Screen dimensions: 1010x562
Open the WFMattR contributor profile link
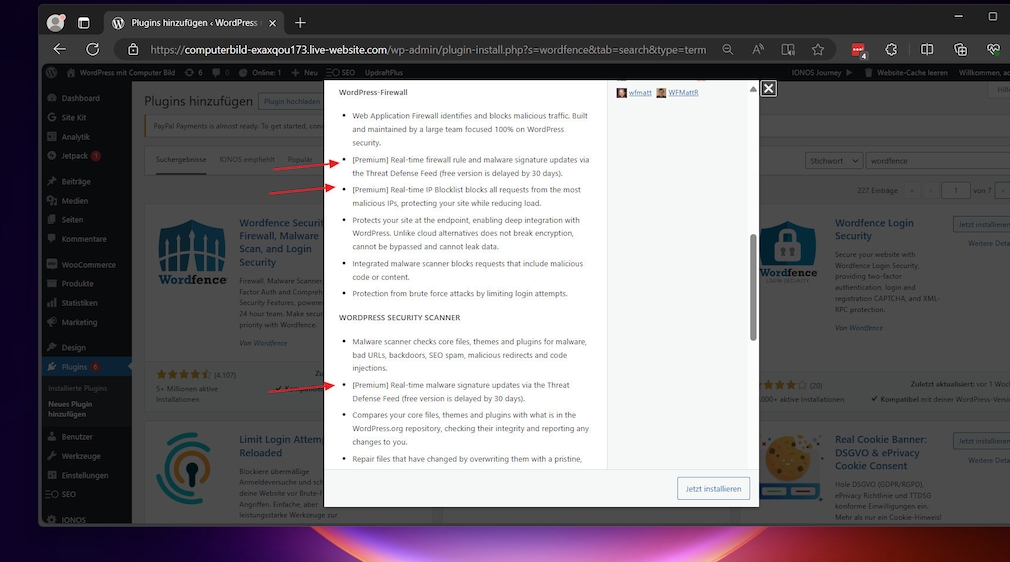(x=683, y=93)
